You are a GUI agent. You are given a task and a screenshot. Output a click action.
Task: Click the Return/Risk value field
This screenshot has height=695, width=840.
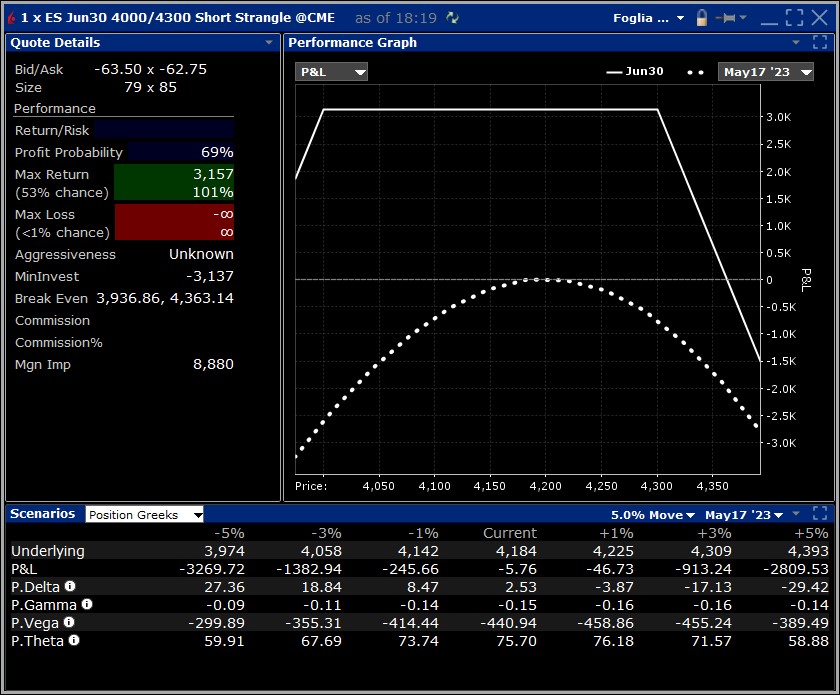pyautogui.click(x=164, y=130)
